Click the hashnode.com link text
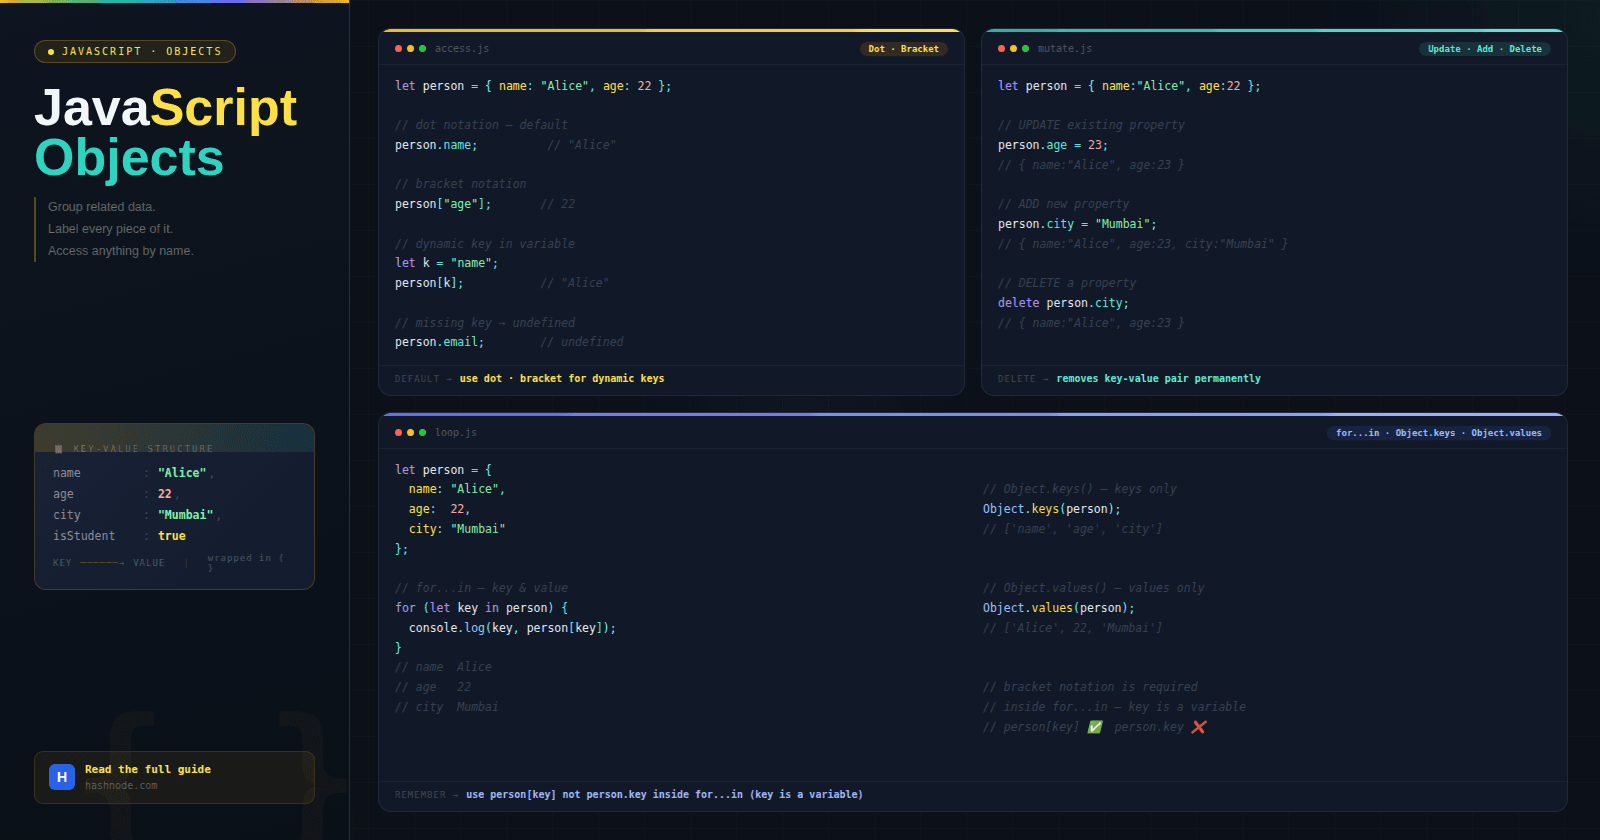Image resolution: width=1600 pixels, height=840 pixels. tap(121, 786)
